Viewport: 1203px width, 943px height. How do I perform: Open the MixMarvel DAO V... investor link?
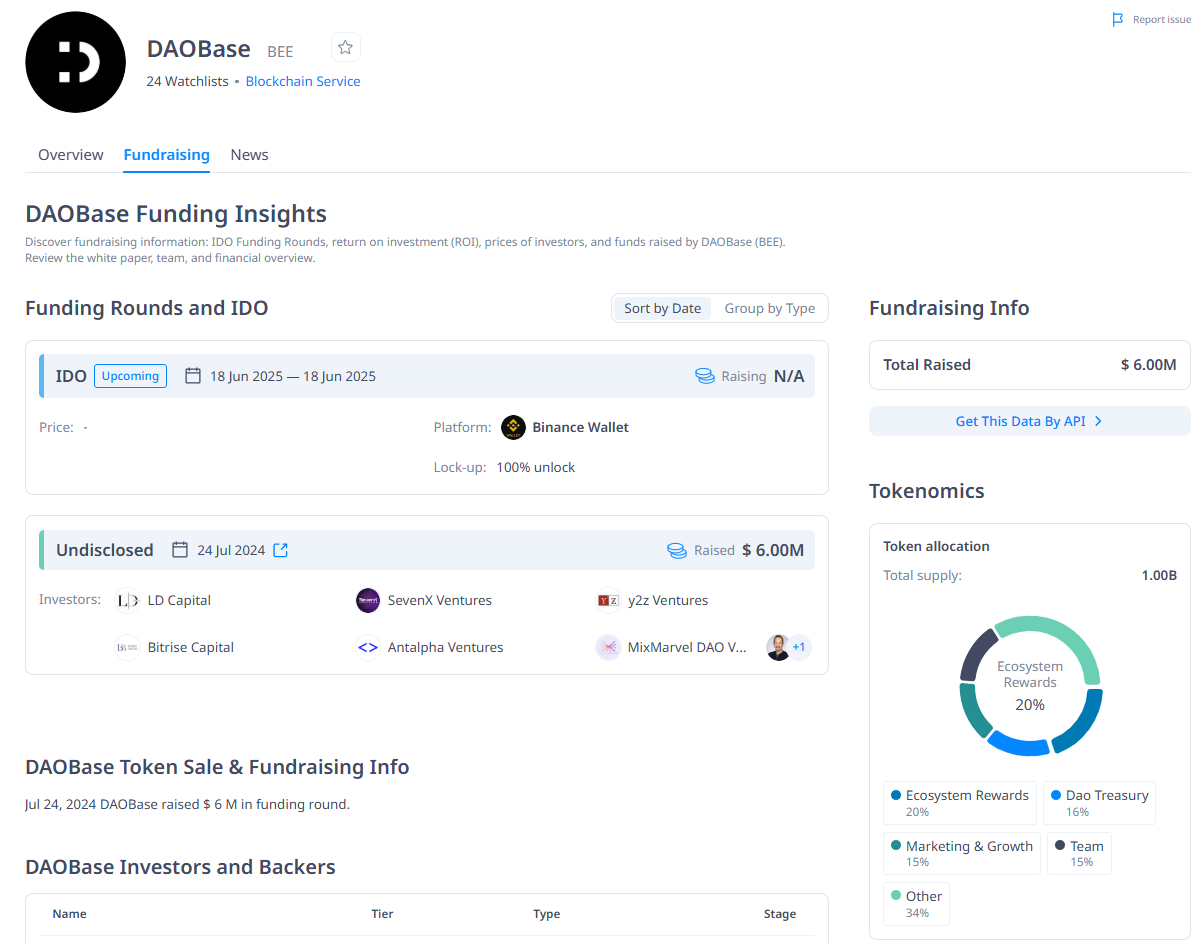pyautogui.click(x=687, y=647)
